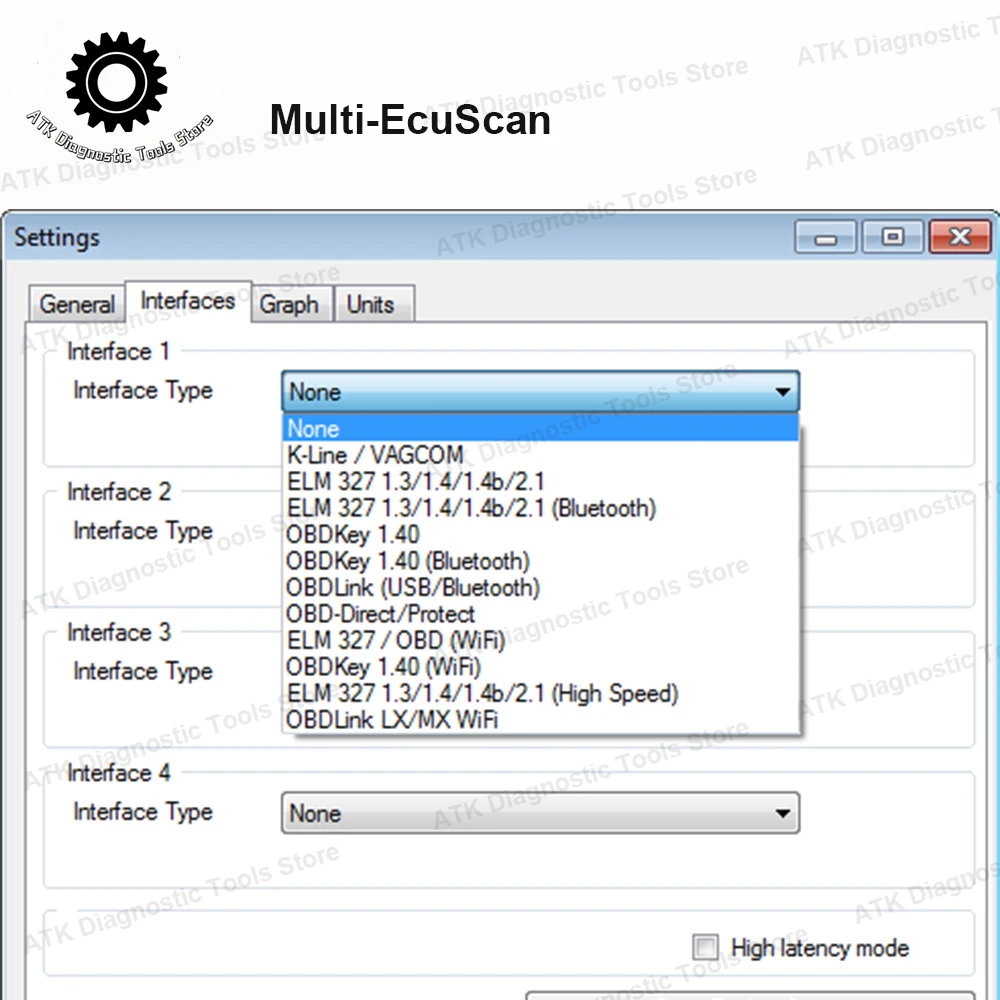Minimize the Settings window
This screenshot has height=1000, width=1000.
(x=825, y=237)
